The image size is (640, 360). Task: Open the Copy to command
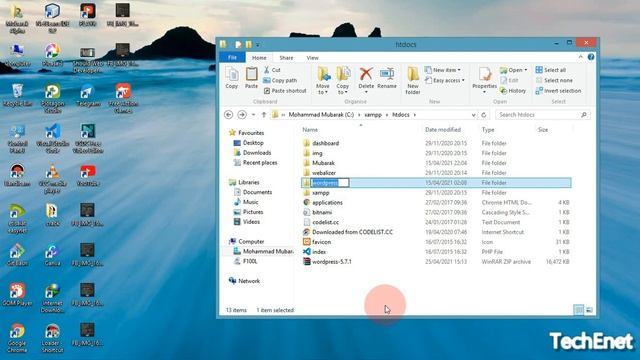point(342,81)
